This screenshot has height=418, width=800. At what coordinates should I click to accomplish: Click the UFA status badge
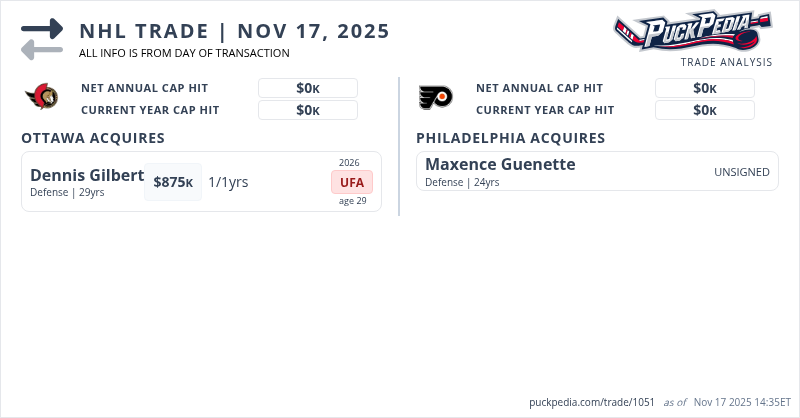tap(352, 182)
